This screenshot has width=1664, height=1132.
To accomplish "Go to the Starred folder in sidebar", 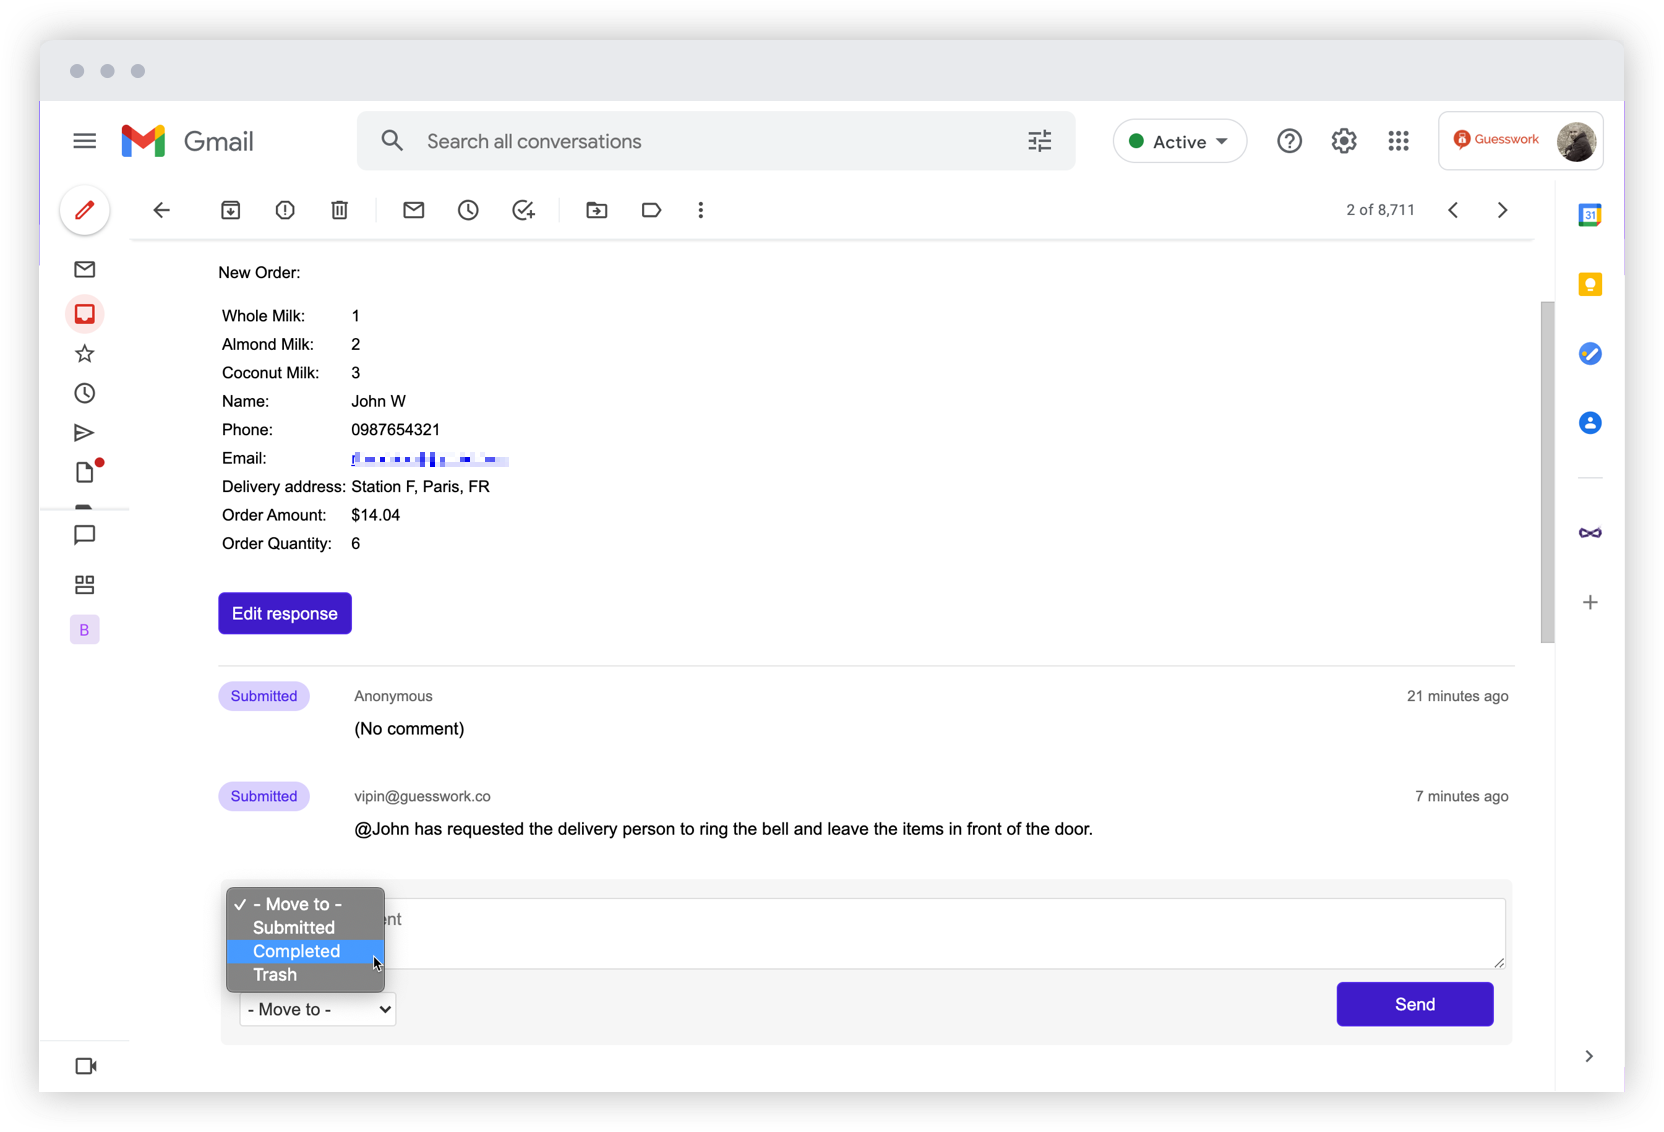I will point(84,353).
